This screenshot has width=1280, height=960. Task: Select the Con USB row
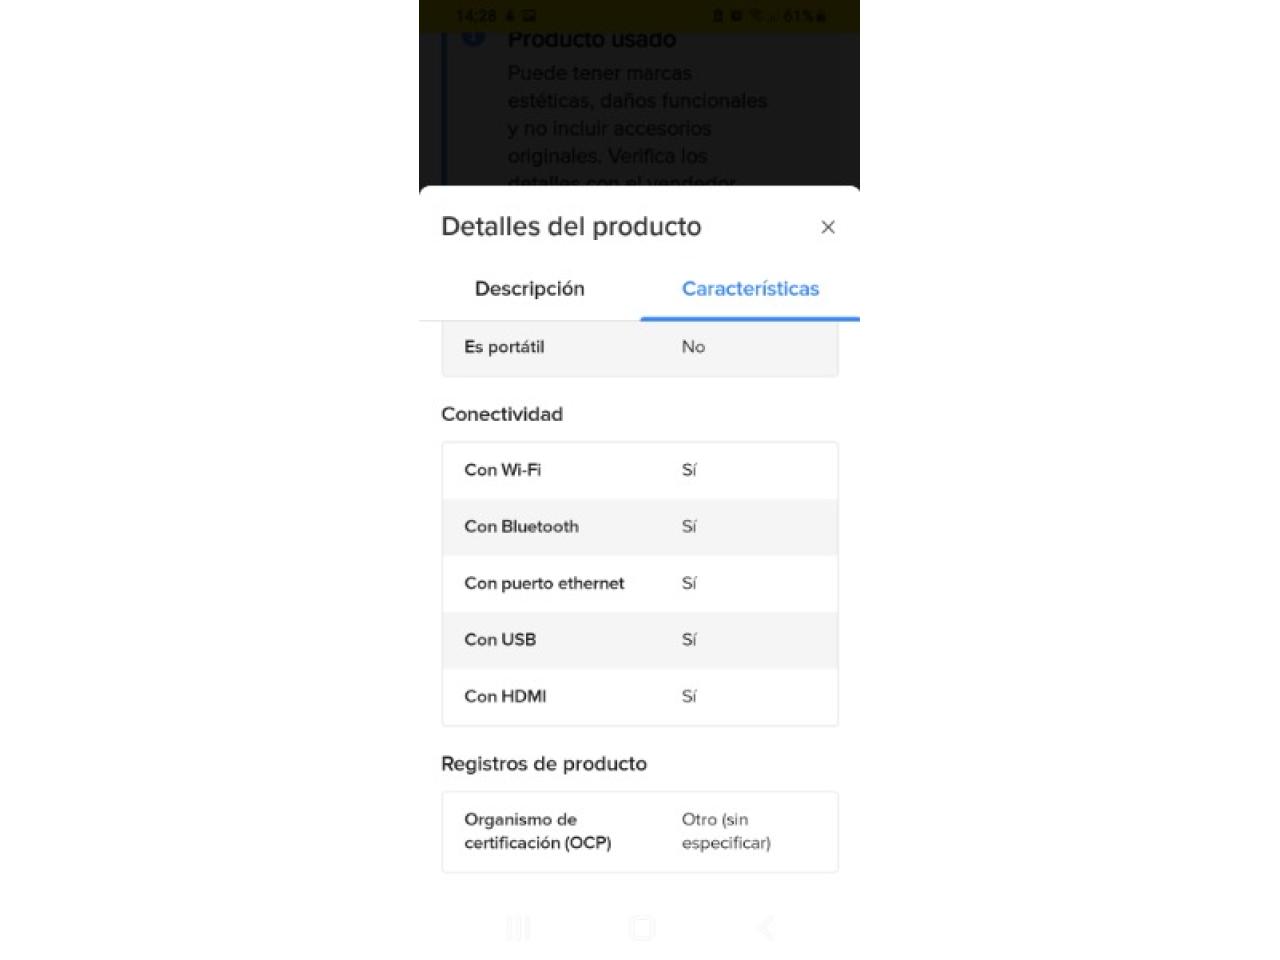coord(640,640)
